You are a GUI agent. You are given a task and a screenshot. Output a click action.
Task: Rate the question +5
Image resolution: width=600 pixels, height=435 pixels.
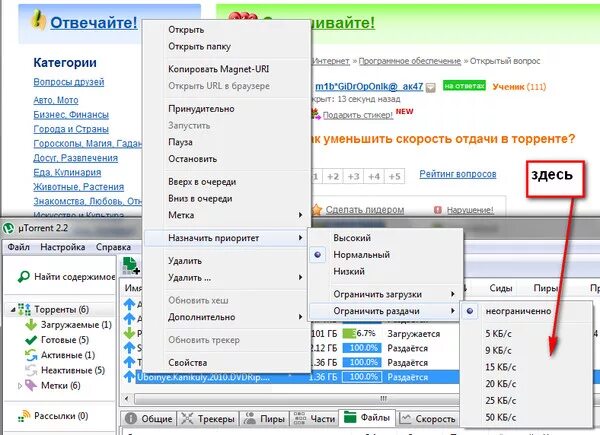pos(395,176)
